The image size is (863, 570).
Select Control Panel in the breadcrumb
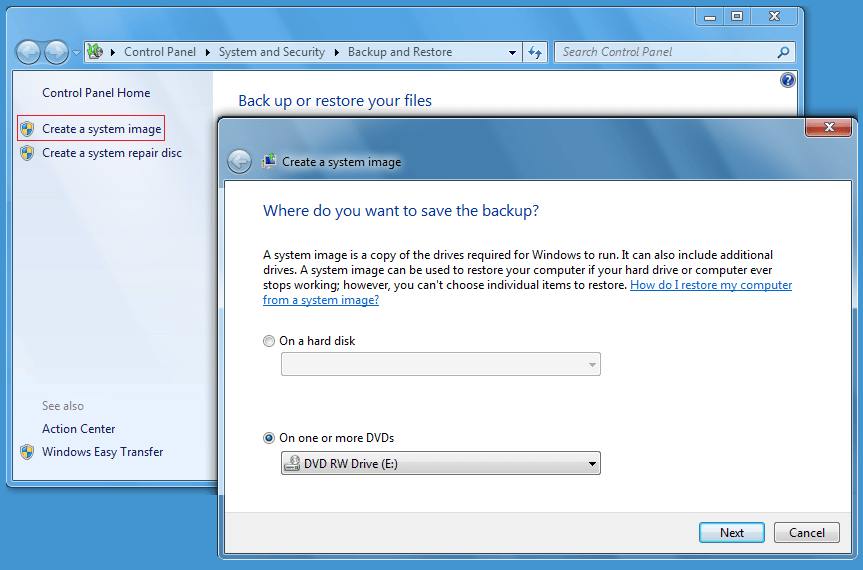pyautogui.click(x=160, y=52)
